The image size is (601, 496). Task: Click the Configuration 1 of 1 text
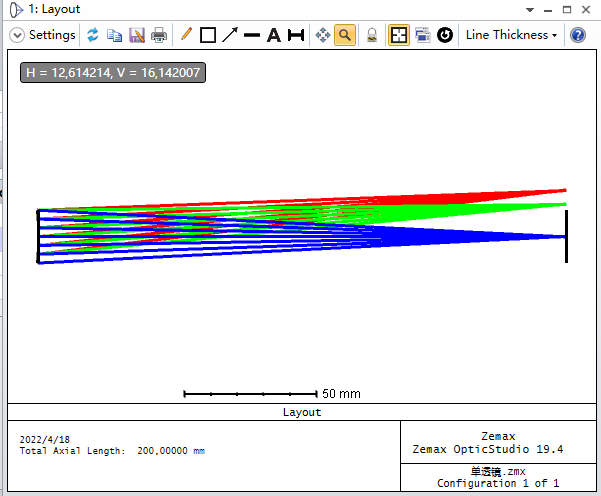pos(498,483)
